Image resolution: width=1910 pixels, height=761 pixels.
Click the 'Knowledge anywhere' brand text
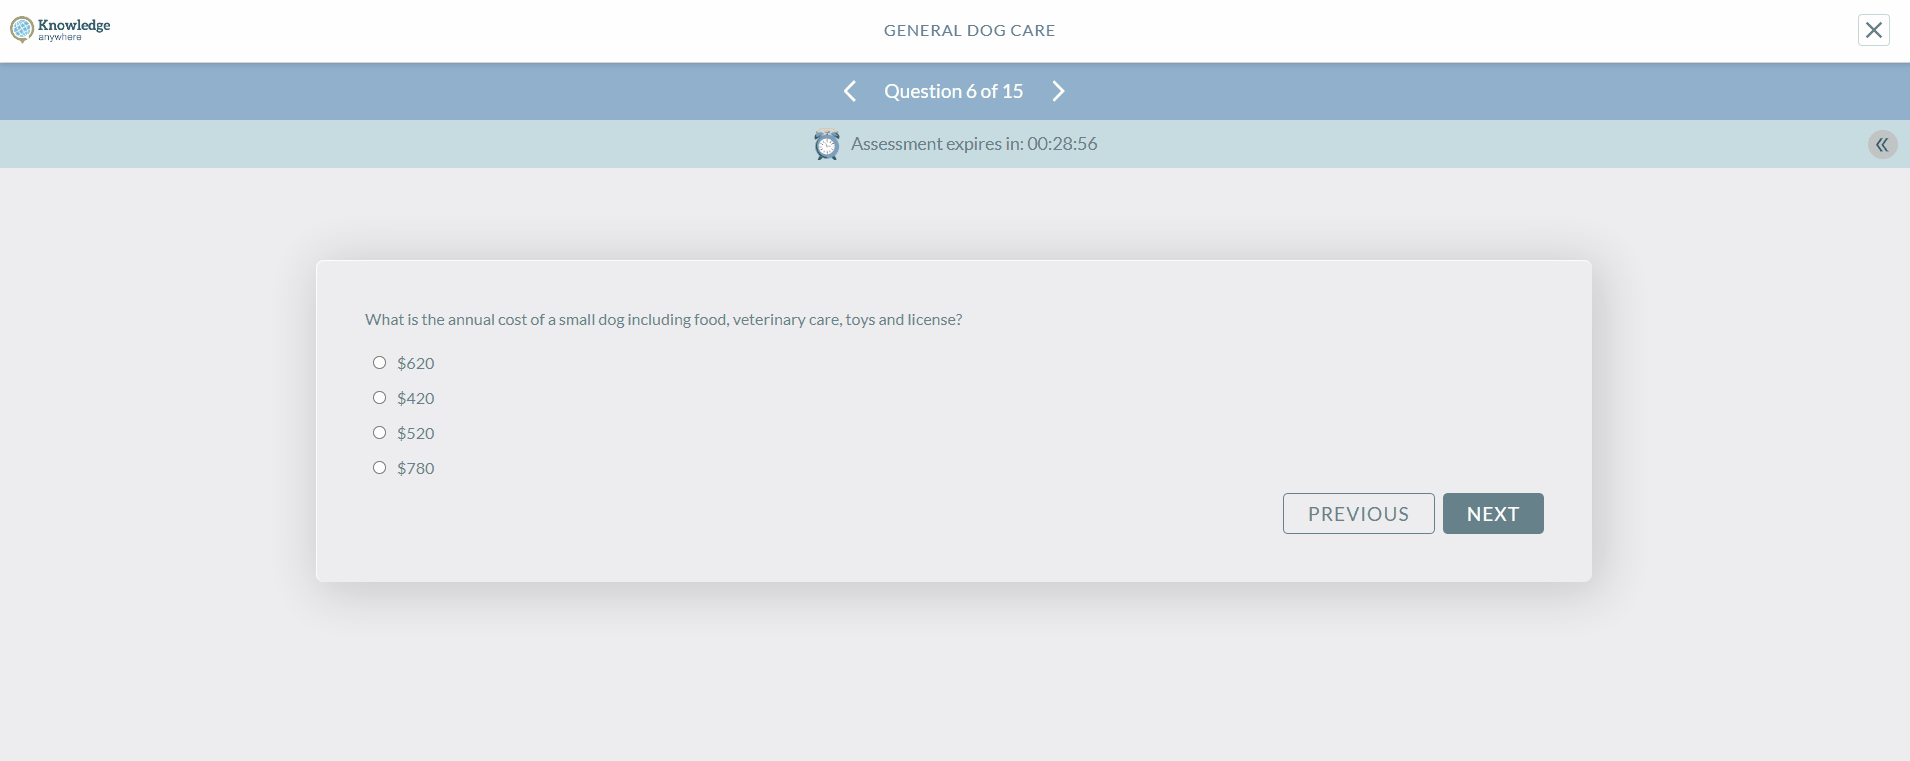coord(74,29)
